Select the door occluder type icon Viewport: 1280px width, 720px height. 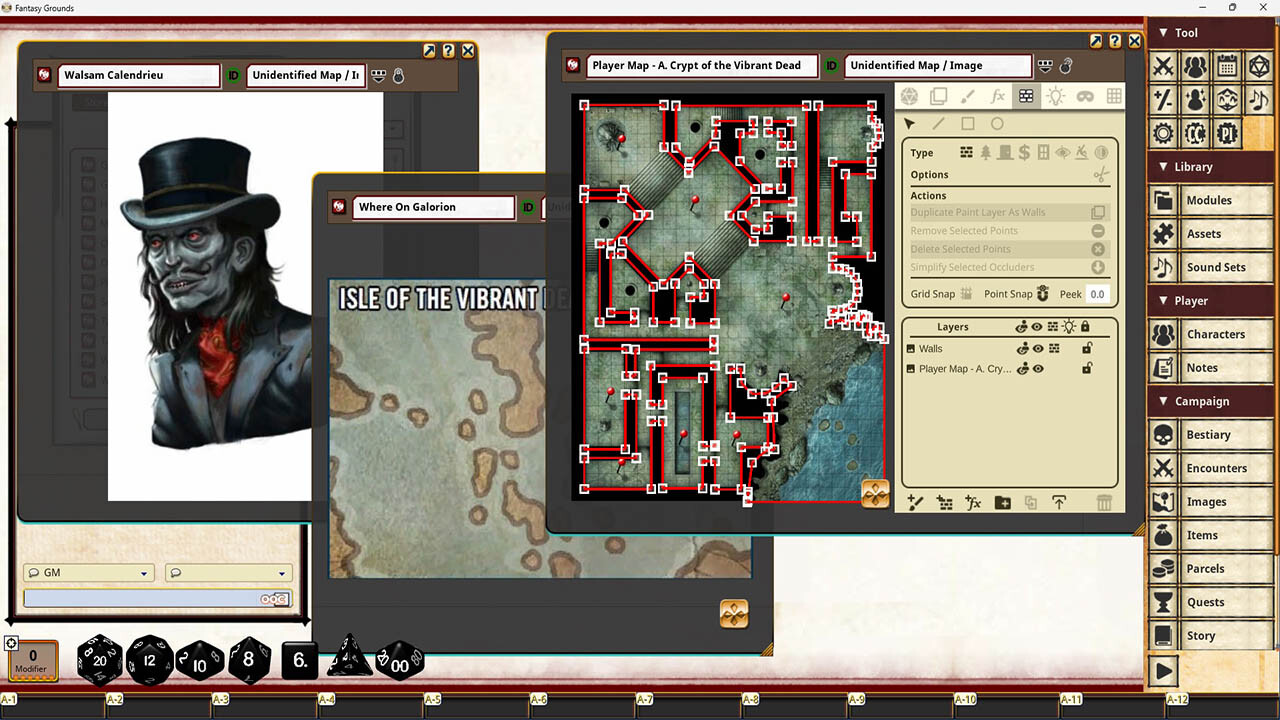(x=1004, y=153)
